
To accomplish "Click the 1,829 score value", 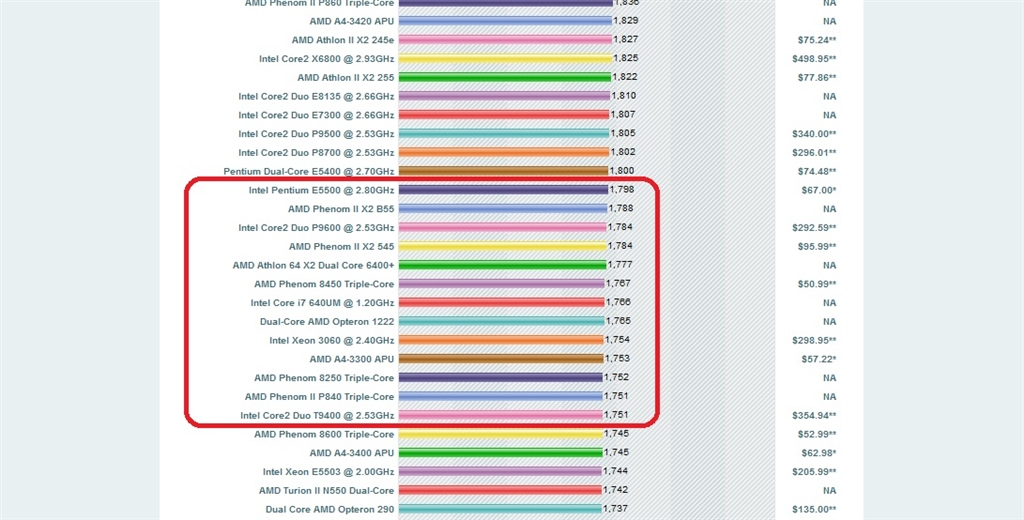I will (626, 21).
